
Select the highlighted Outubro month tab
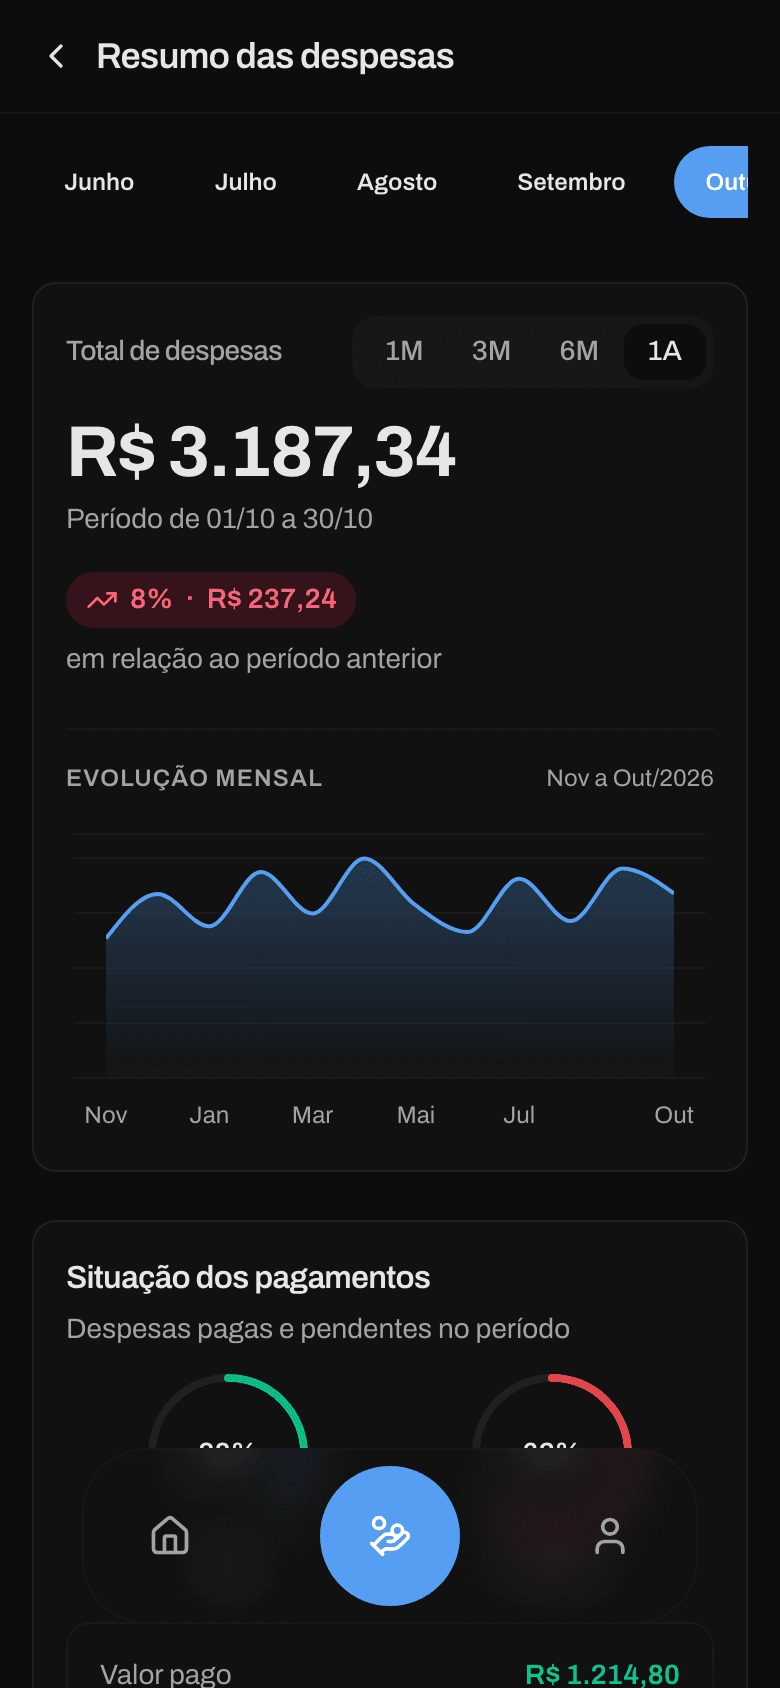tap(712, 182)
